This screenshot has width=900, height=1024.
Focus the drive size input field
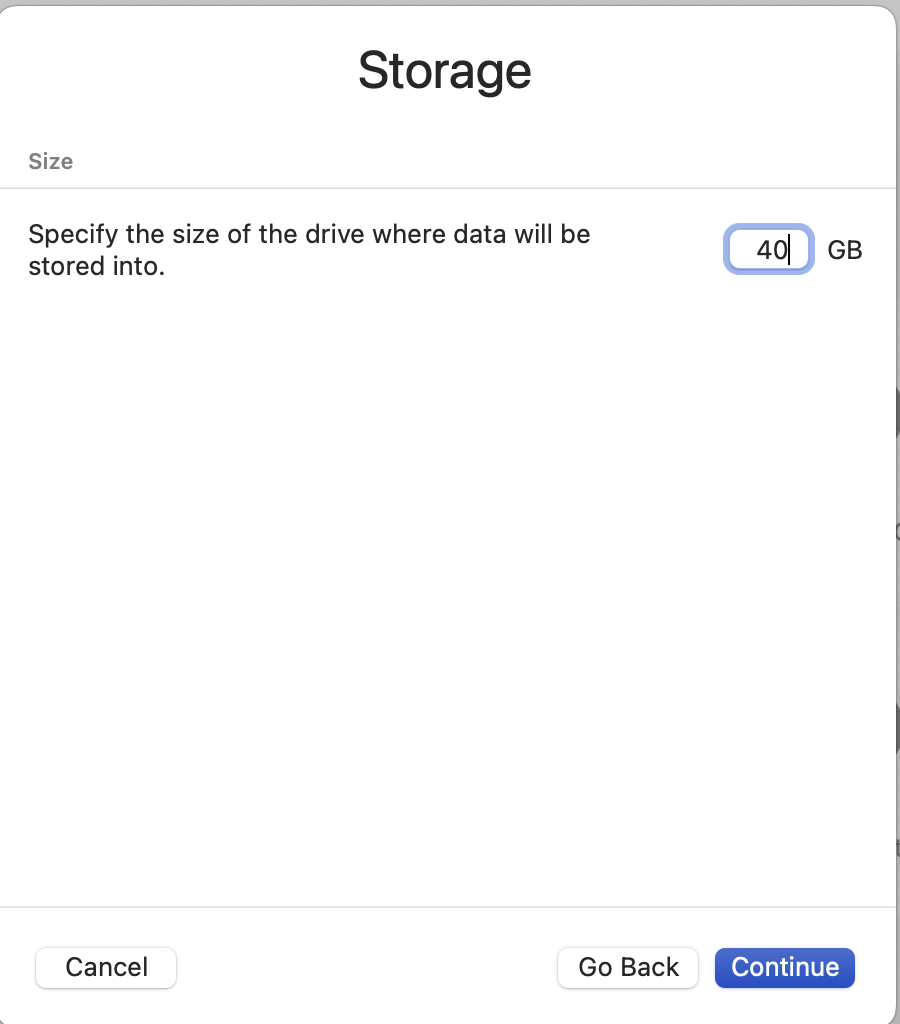click(x=769, y=249)
